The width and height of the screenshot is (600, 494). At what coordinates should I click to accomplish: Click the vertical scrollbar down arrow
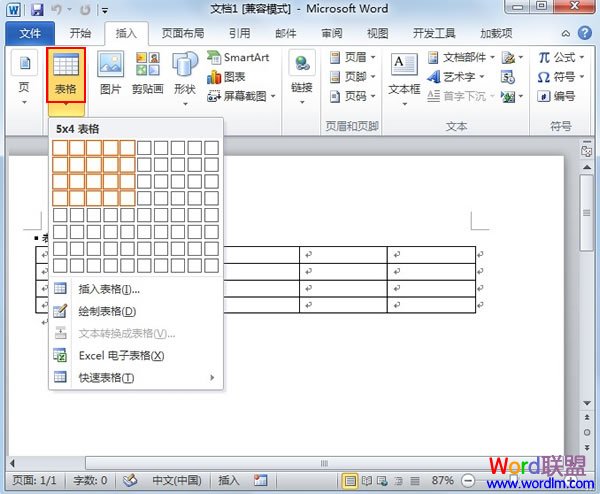[x=587, y=403]
